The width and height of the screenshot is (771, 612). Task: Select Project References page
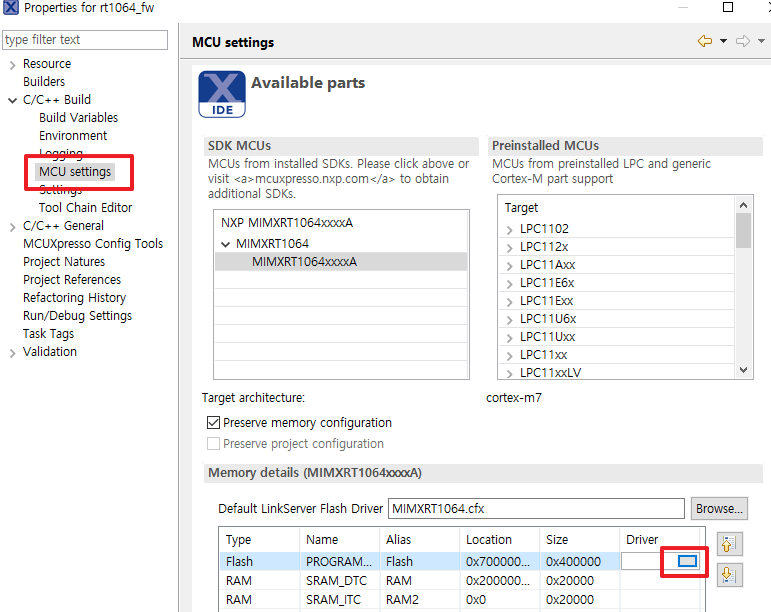pos(72,280)
